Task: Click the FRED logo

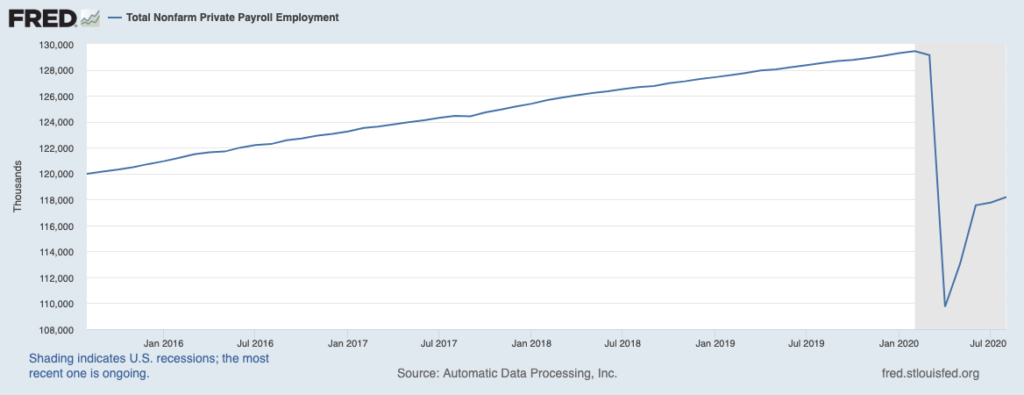Action: coord(43,18)
